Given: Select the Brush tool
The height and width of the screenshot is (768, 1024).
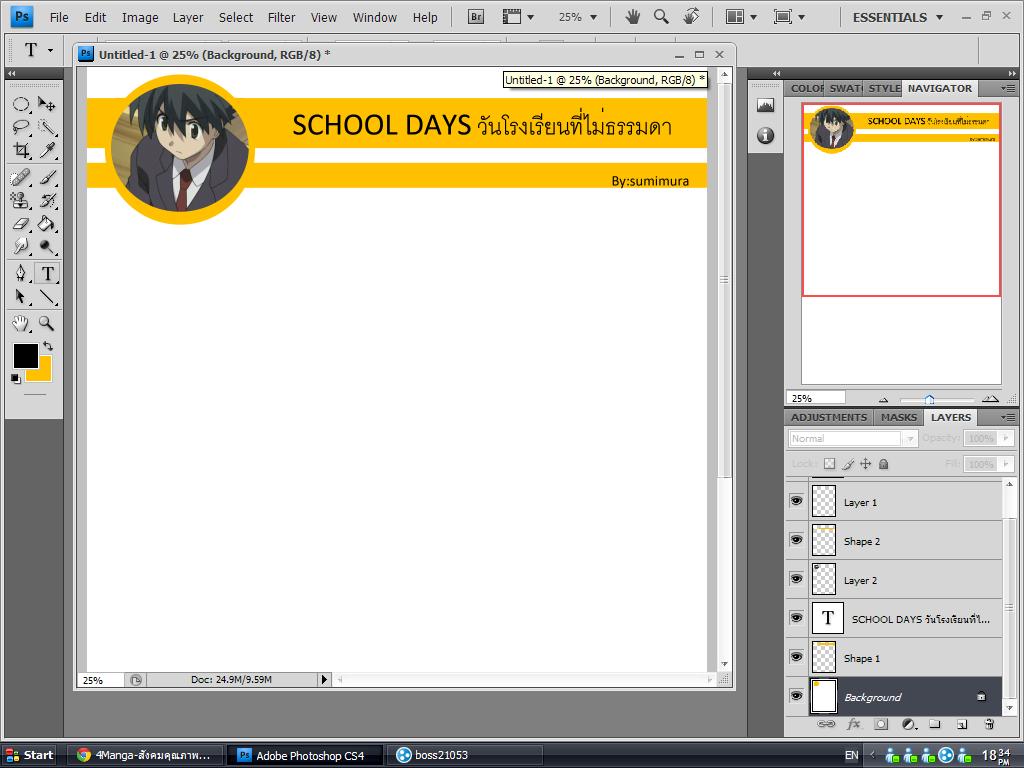Looking at the screenshot, I should (46, 177).
